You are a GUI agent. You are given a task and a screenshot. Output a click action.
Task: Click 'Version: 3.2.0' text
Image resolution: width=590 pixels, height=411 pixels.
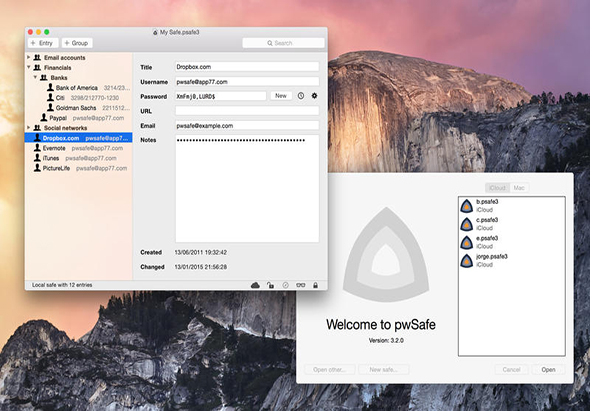pos(386,340)
